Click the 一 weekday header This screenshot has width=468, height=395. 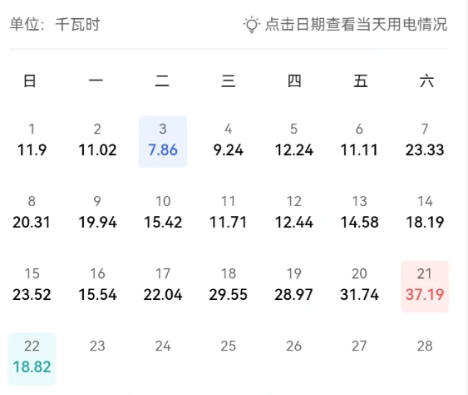tap(96, 81)
